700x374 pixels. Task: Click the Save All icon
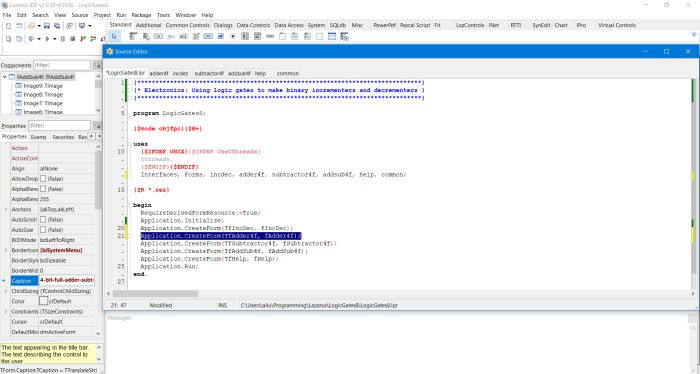point(57,26)
